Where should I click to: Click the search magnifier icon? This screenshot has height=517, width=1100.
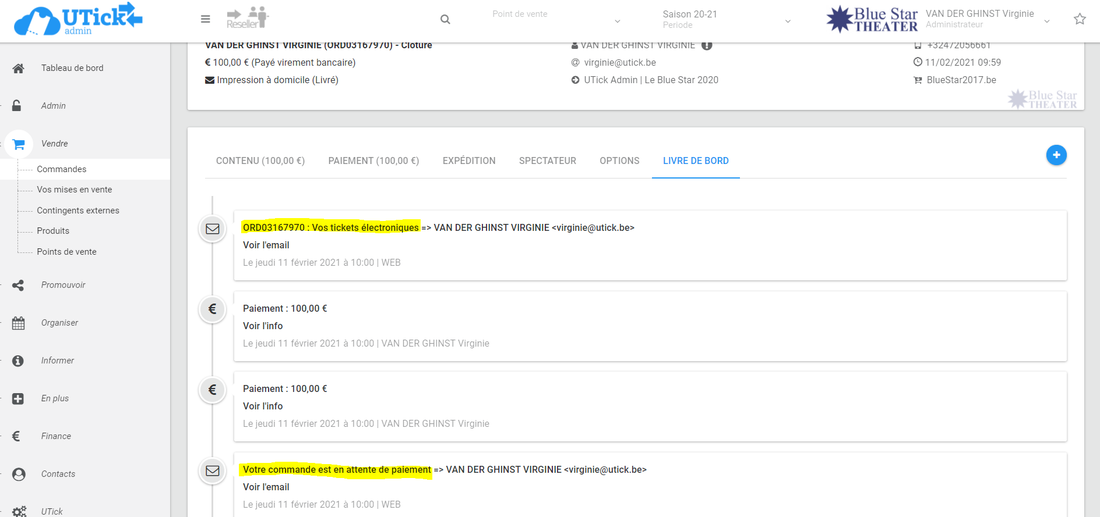click(x=445, y=19)
